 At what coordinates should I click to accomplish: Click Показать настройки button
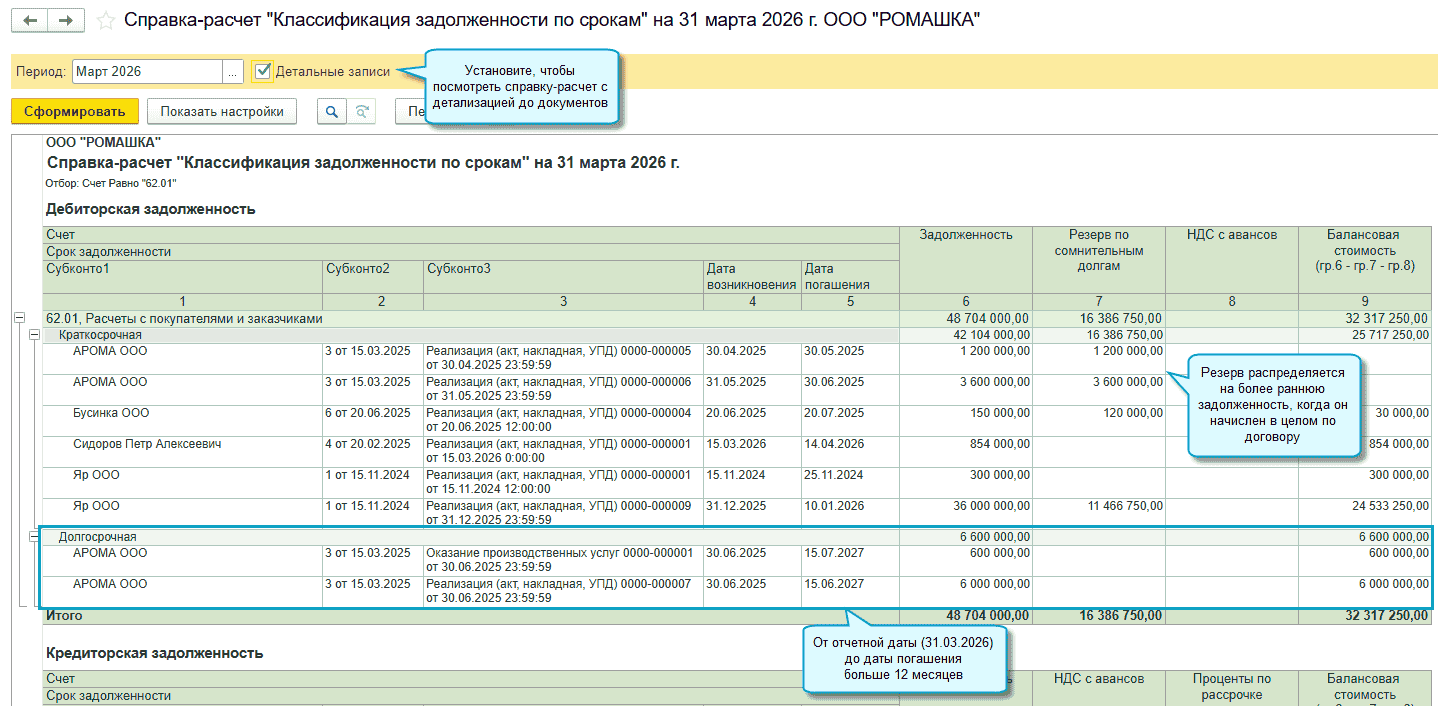222,111
